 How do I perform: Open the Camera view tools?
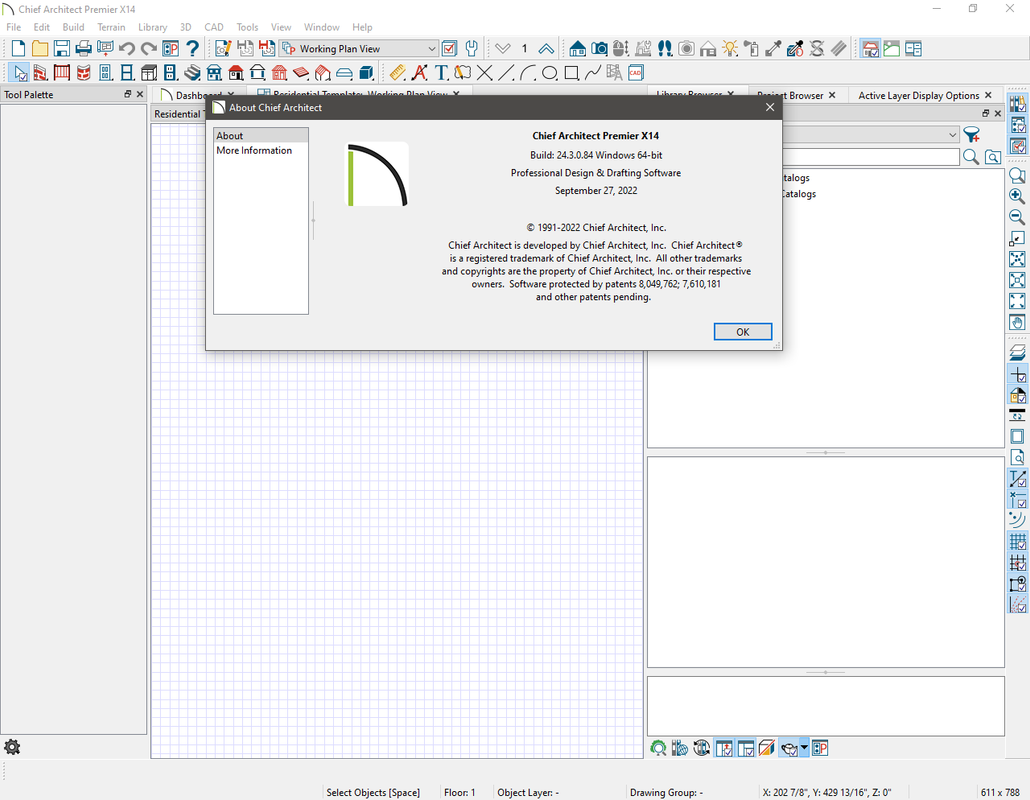pos(599,49)
